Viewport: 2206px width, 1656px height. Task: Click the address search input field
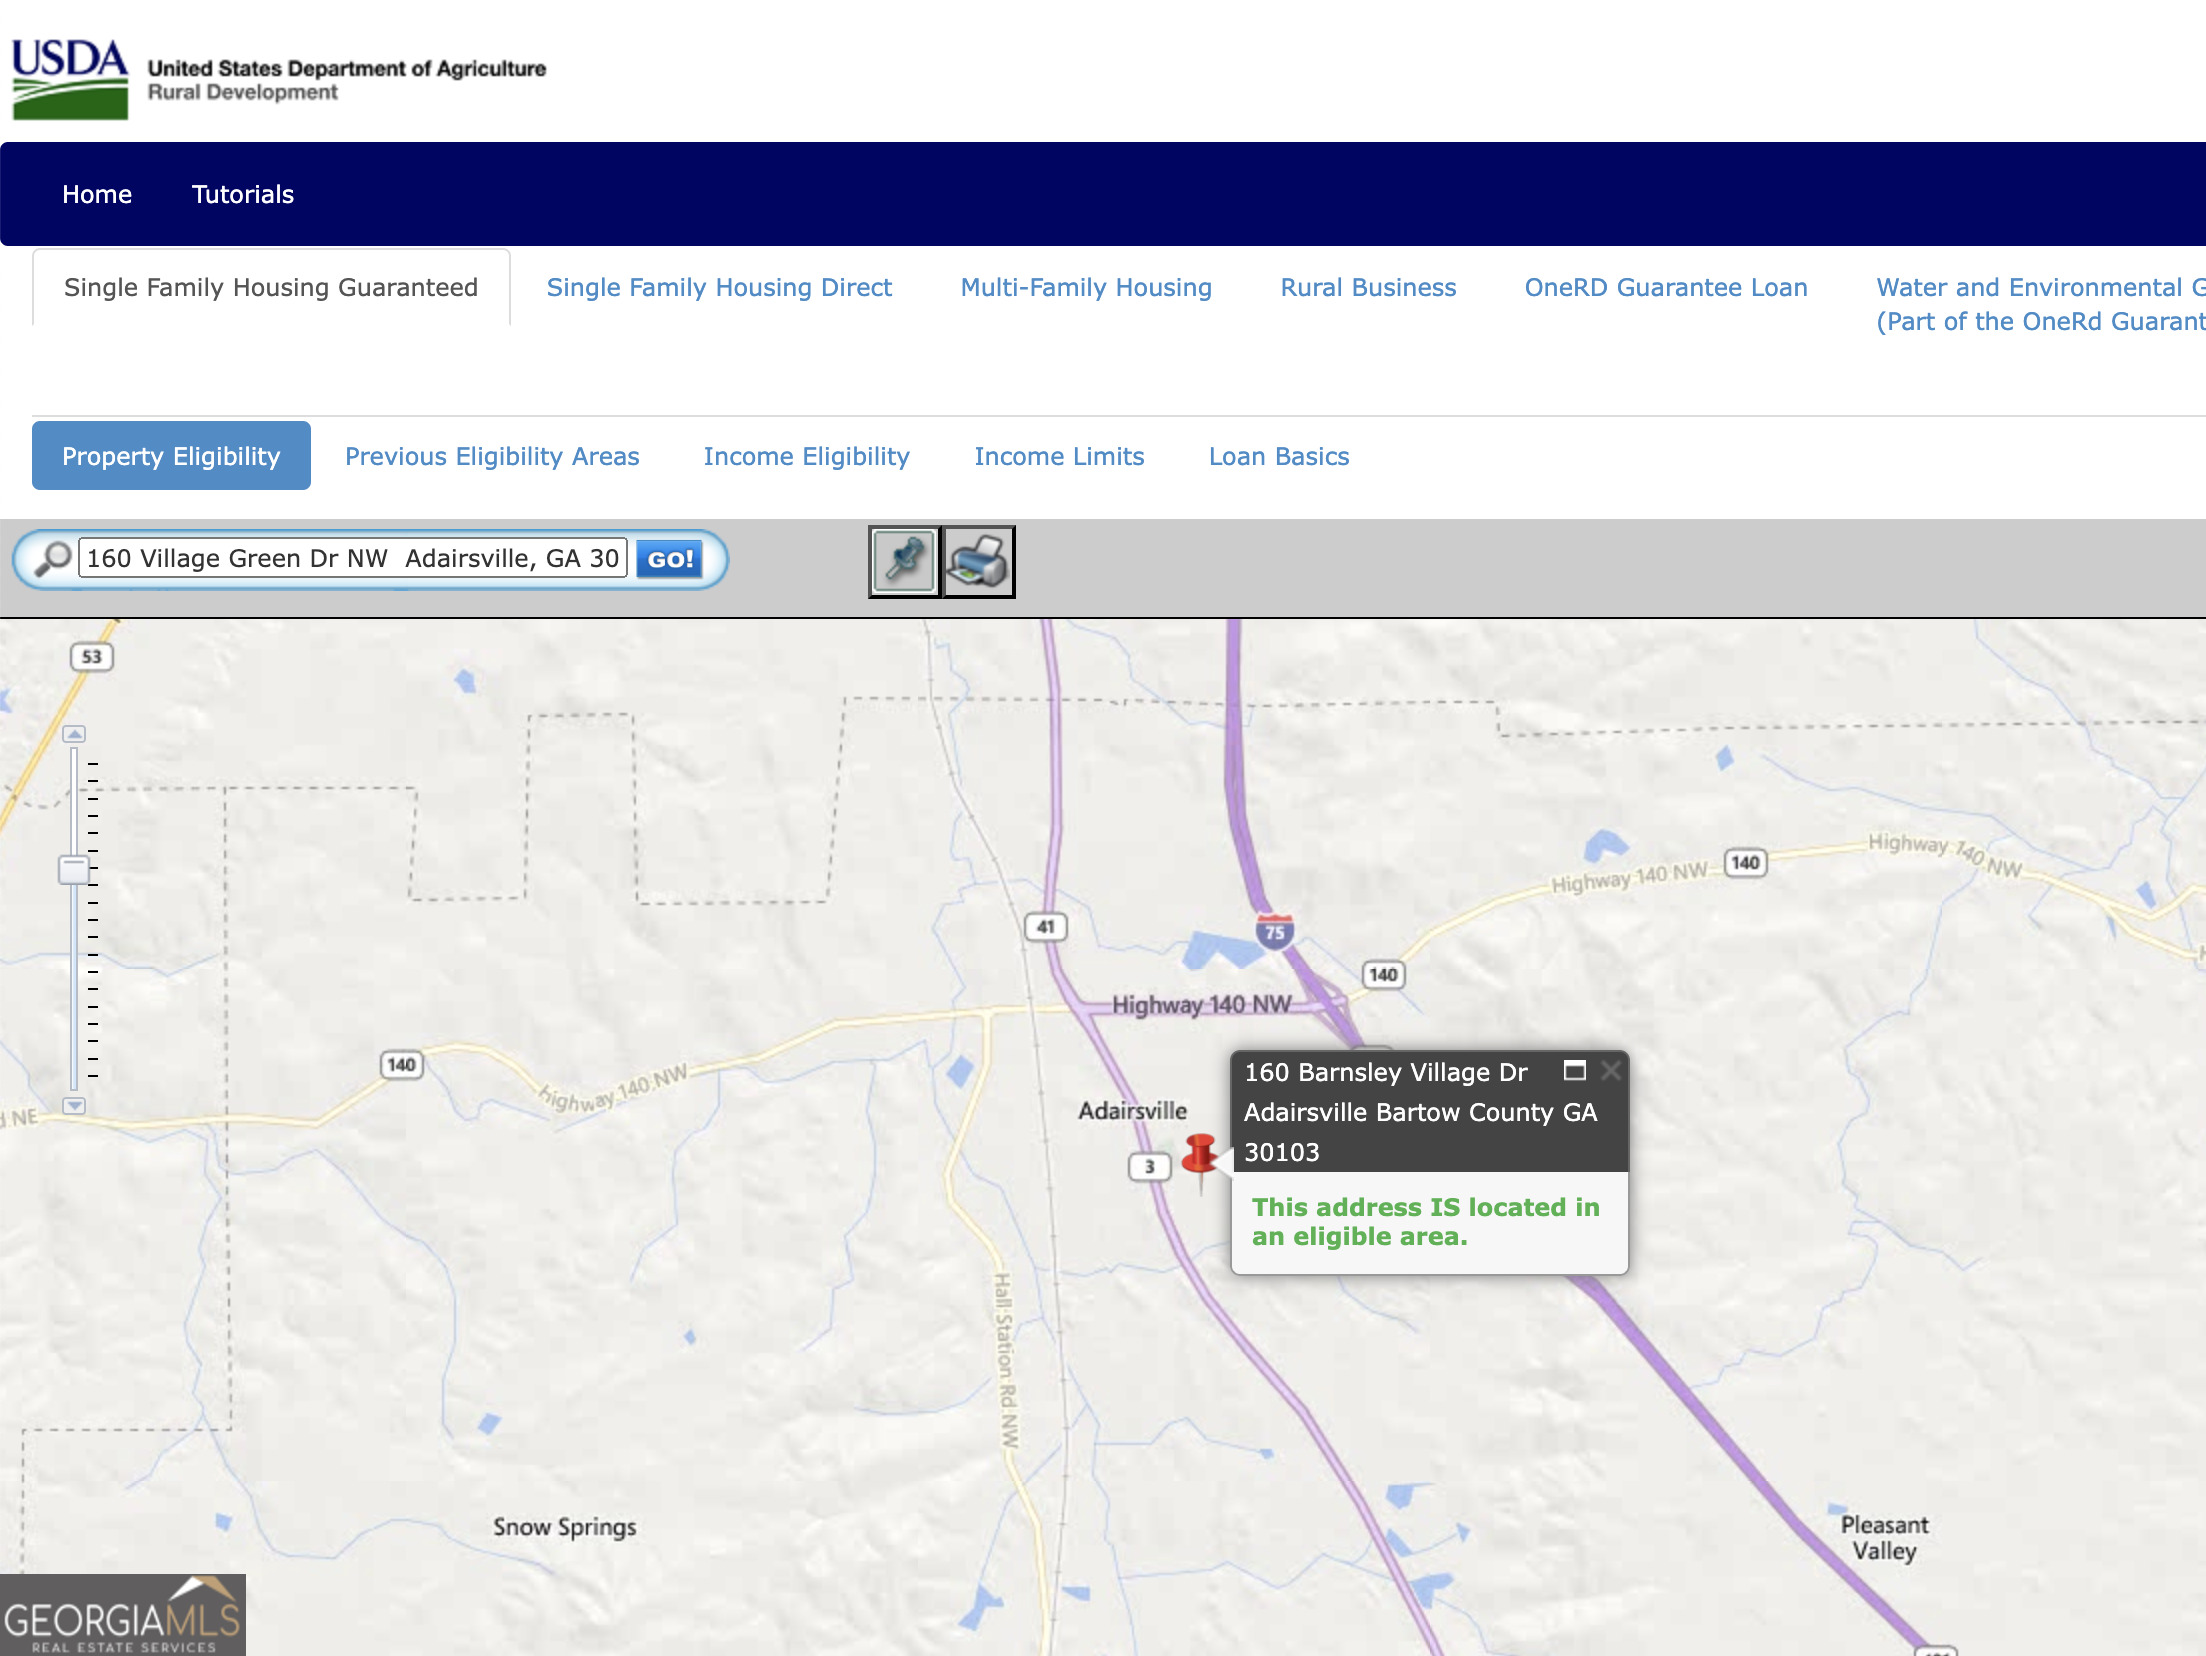click(x=352, y=558)
